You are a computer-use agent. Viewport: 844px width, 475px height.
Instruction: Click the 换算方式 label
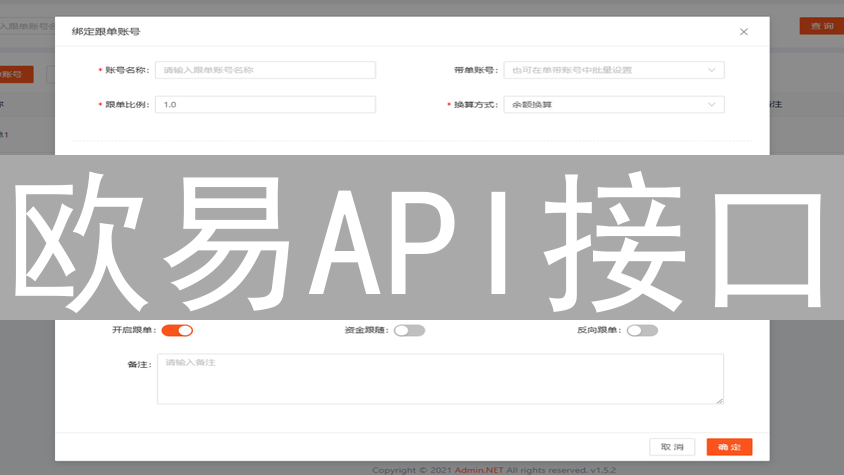tap(475, 104)
